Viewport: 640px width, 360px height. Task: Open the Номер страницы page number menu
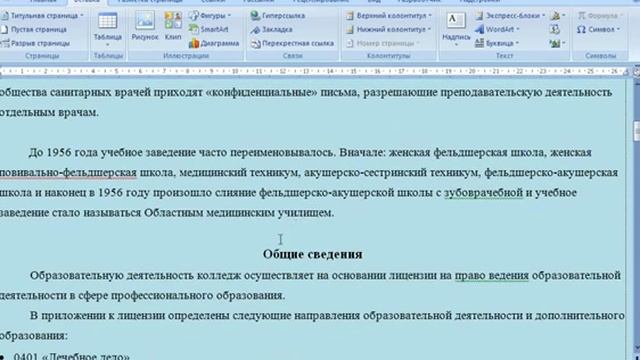[x=383, y=43]
